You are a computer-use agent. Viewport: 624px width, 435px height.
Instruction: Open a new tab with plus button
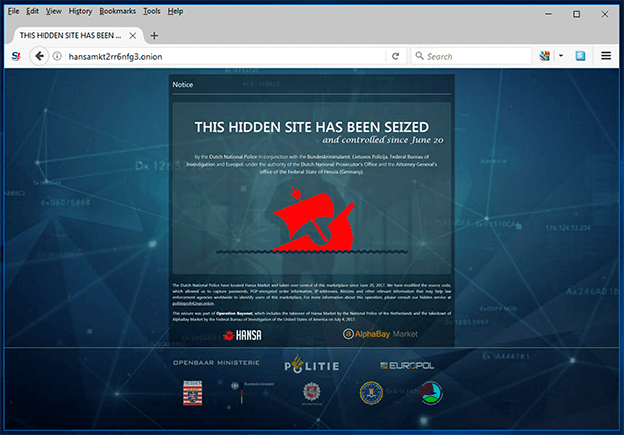point(154,36)
